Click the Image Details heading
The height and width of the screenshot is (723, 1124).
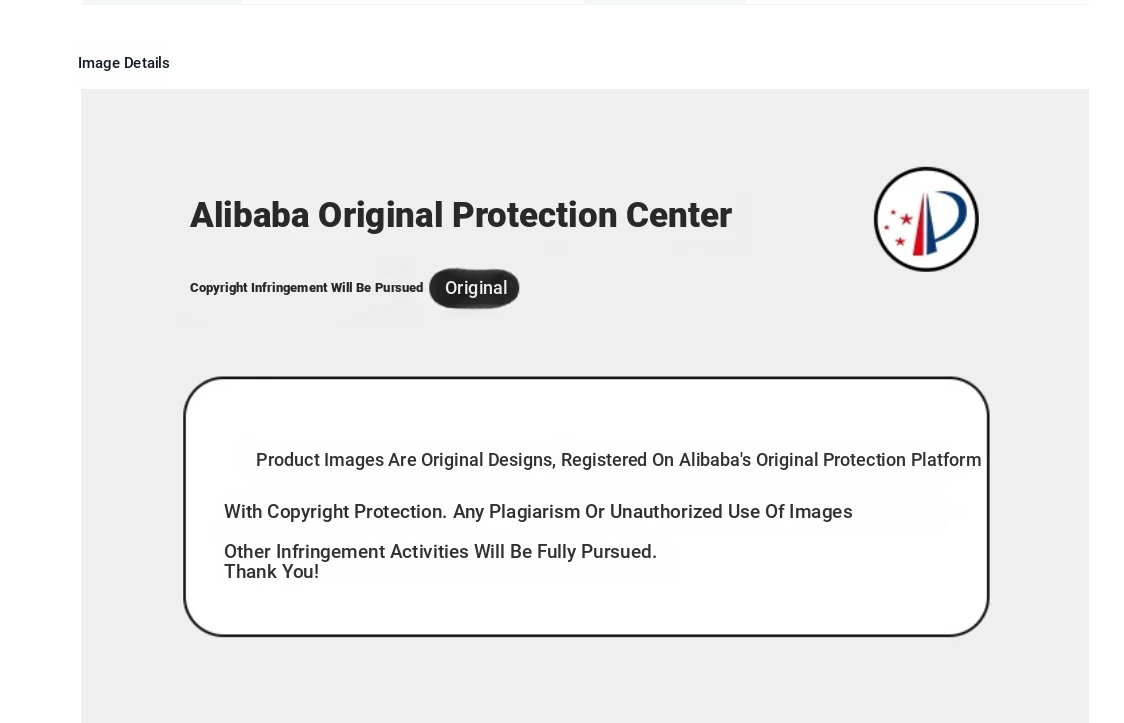124,63
